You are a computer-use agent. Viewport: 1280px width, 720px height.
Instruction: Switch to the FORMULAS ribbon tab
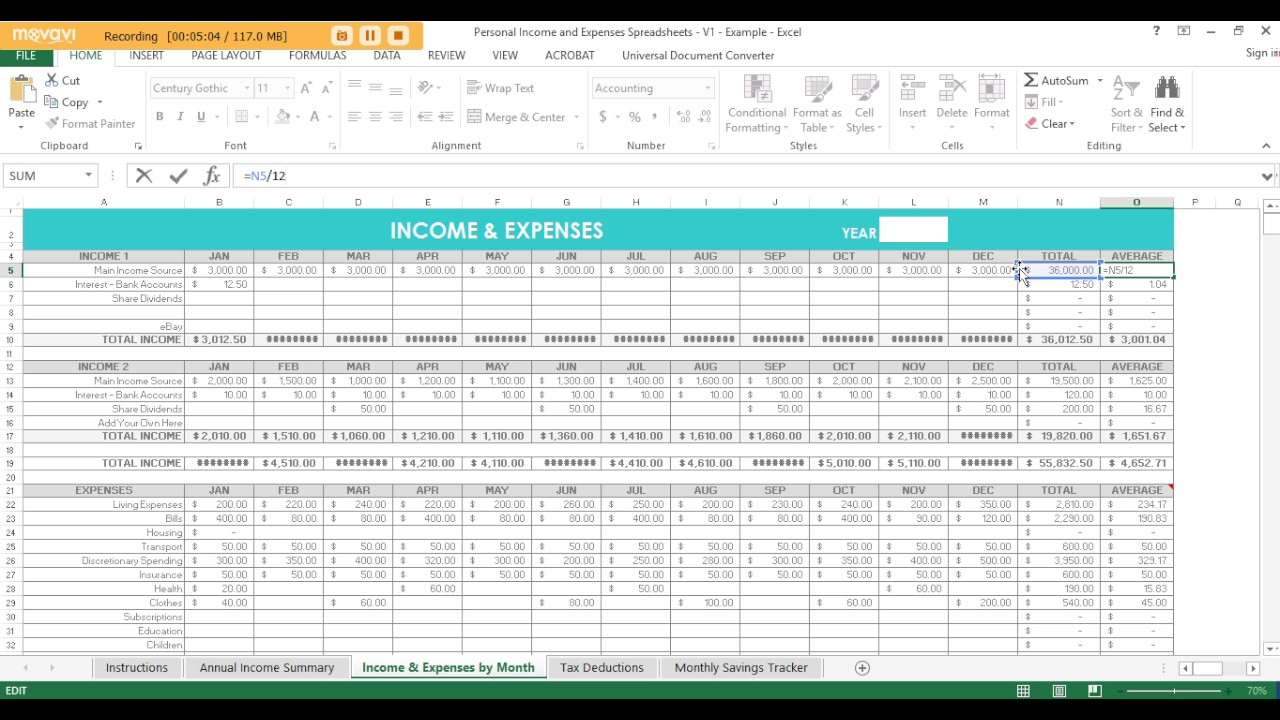point(317,55)
